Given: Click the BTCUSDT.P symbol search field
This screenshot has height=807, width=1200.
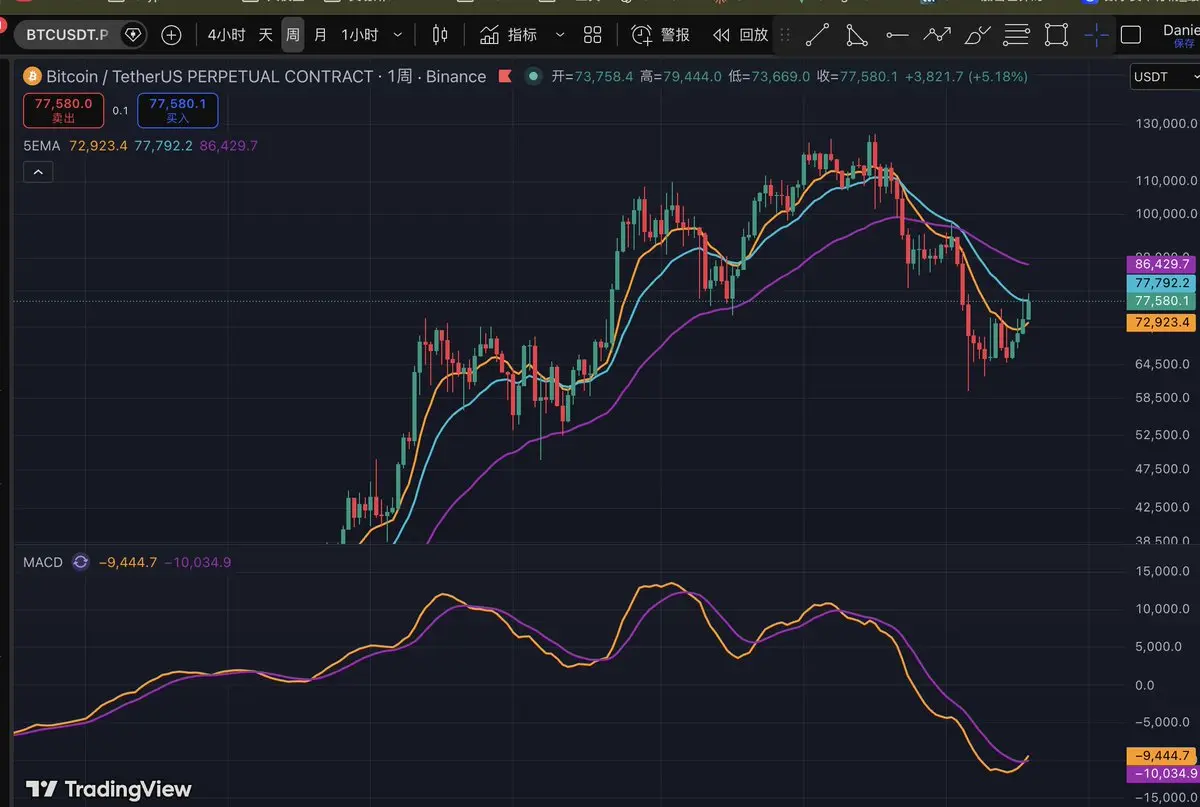Looking at the screenshot, I should pos(67,35).
